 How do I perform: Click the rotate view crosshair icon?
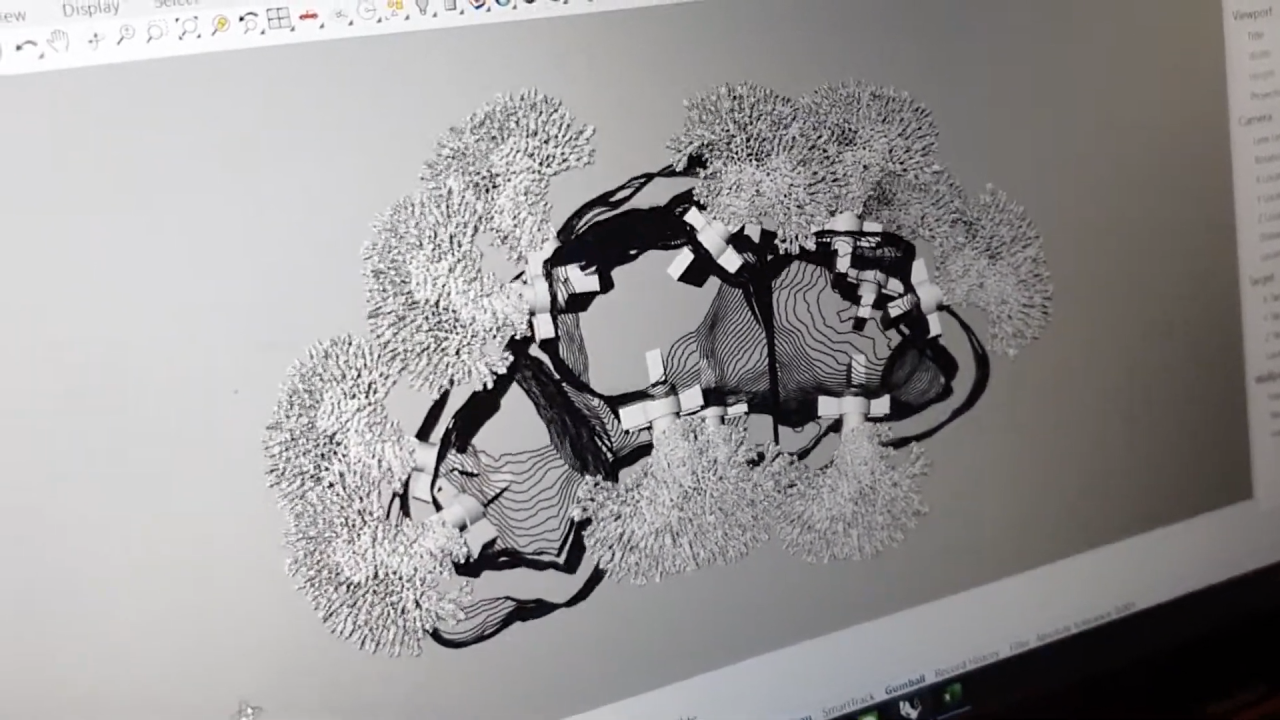95,39
